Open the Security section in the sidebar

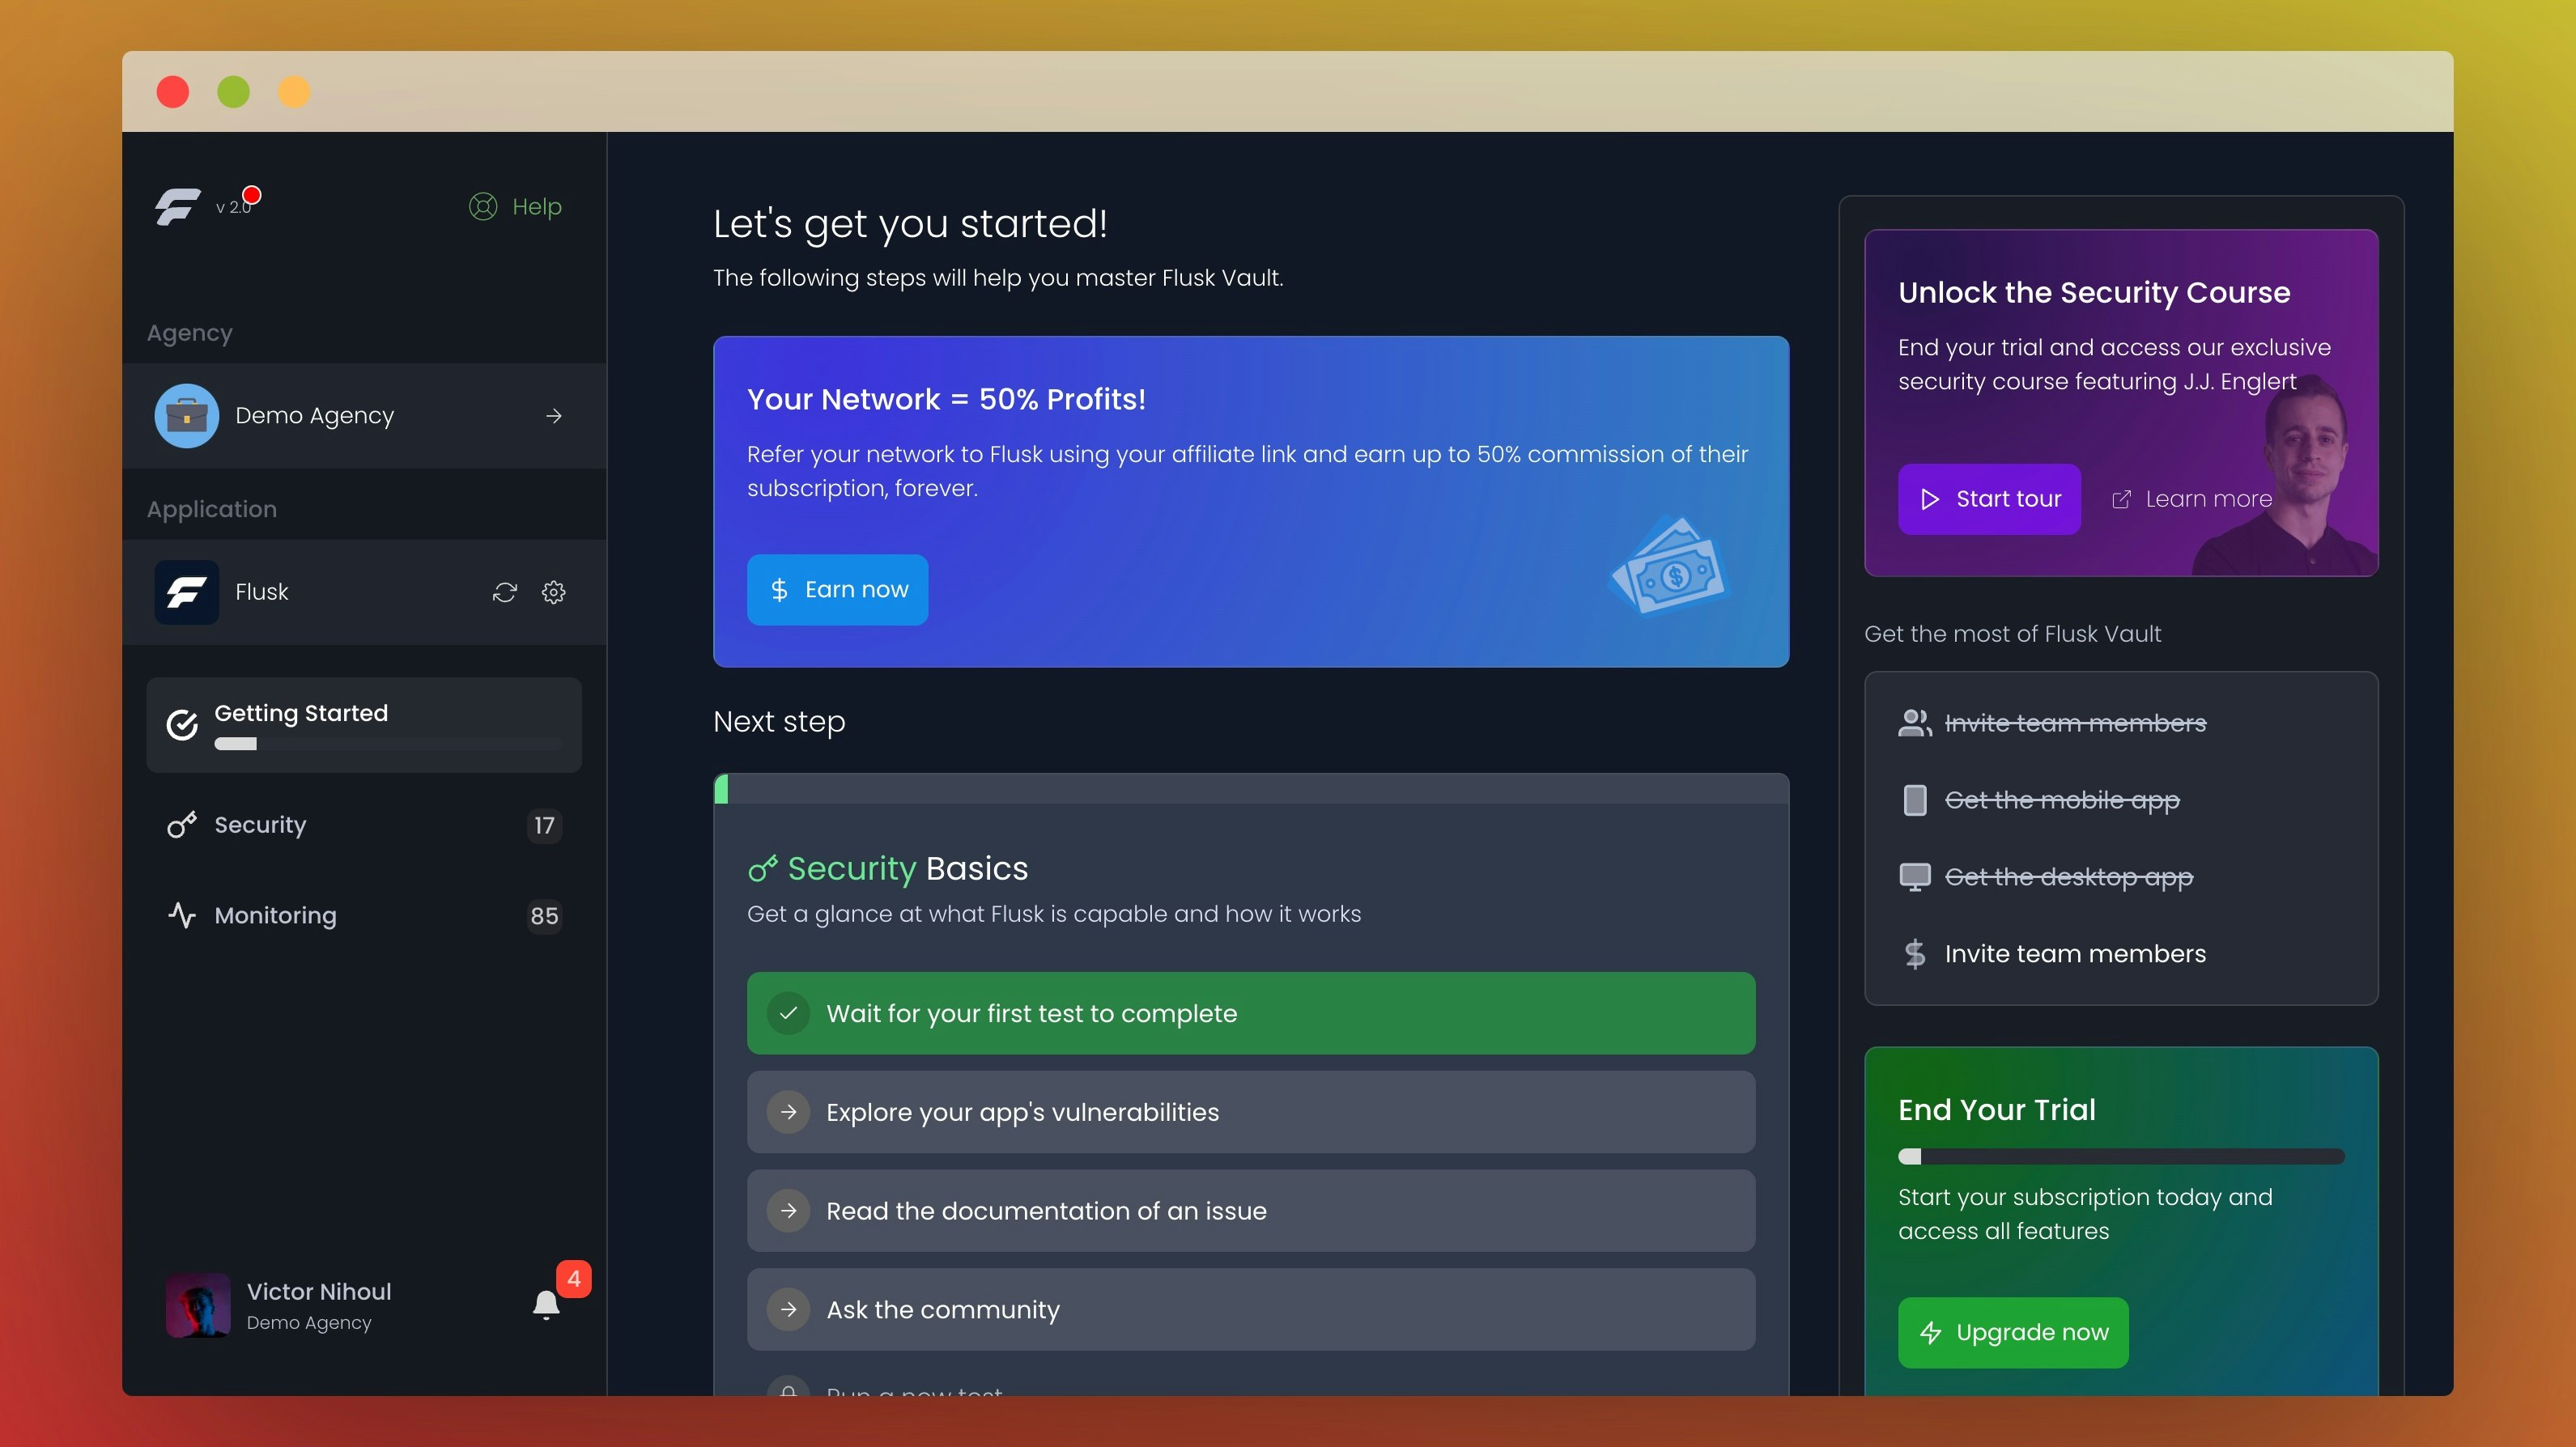[364, 825]
